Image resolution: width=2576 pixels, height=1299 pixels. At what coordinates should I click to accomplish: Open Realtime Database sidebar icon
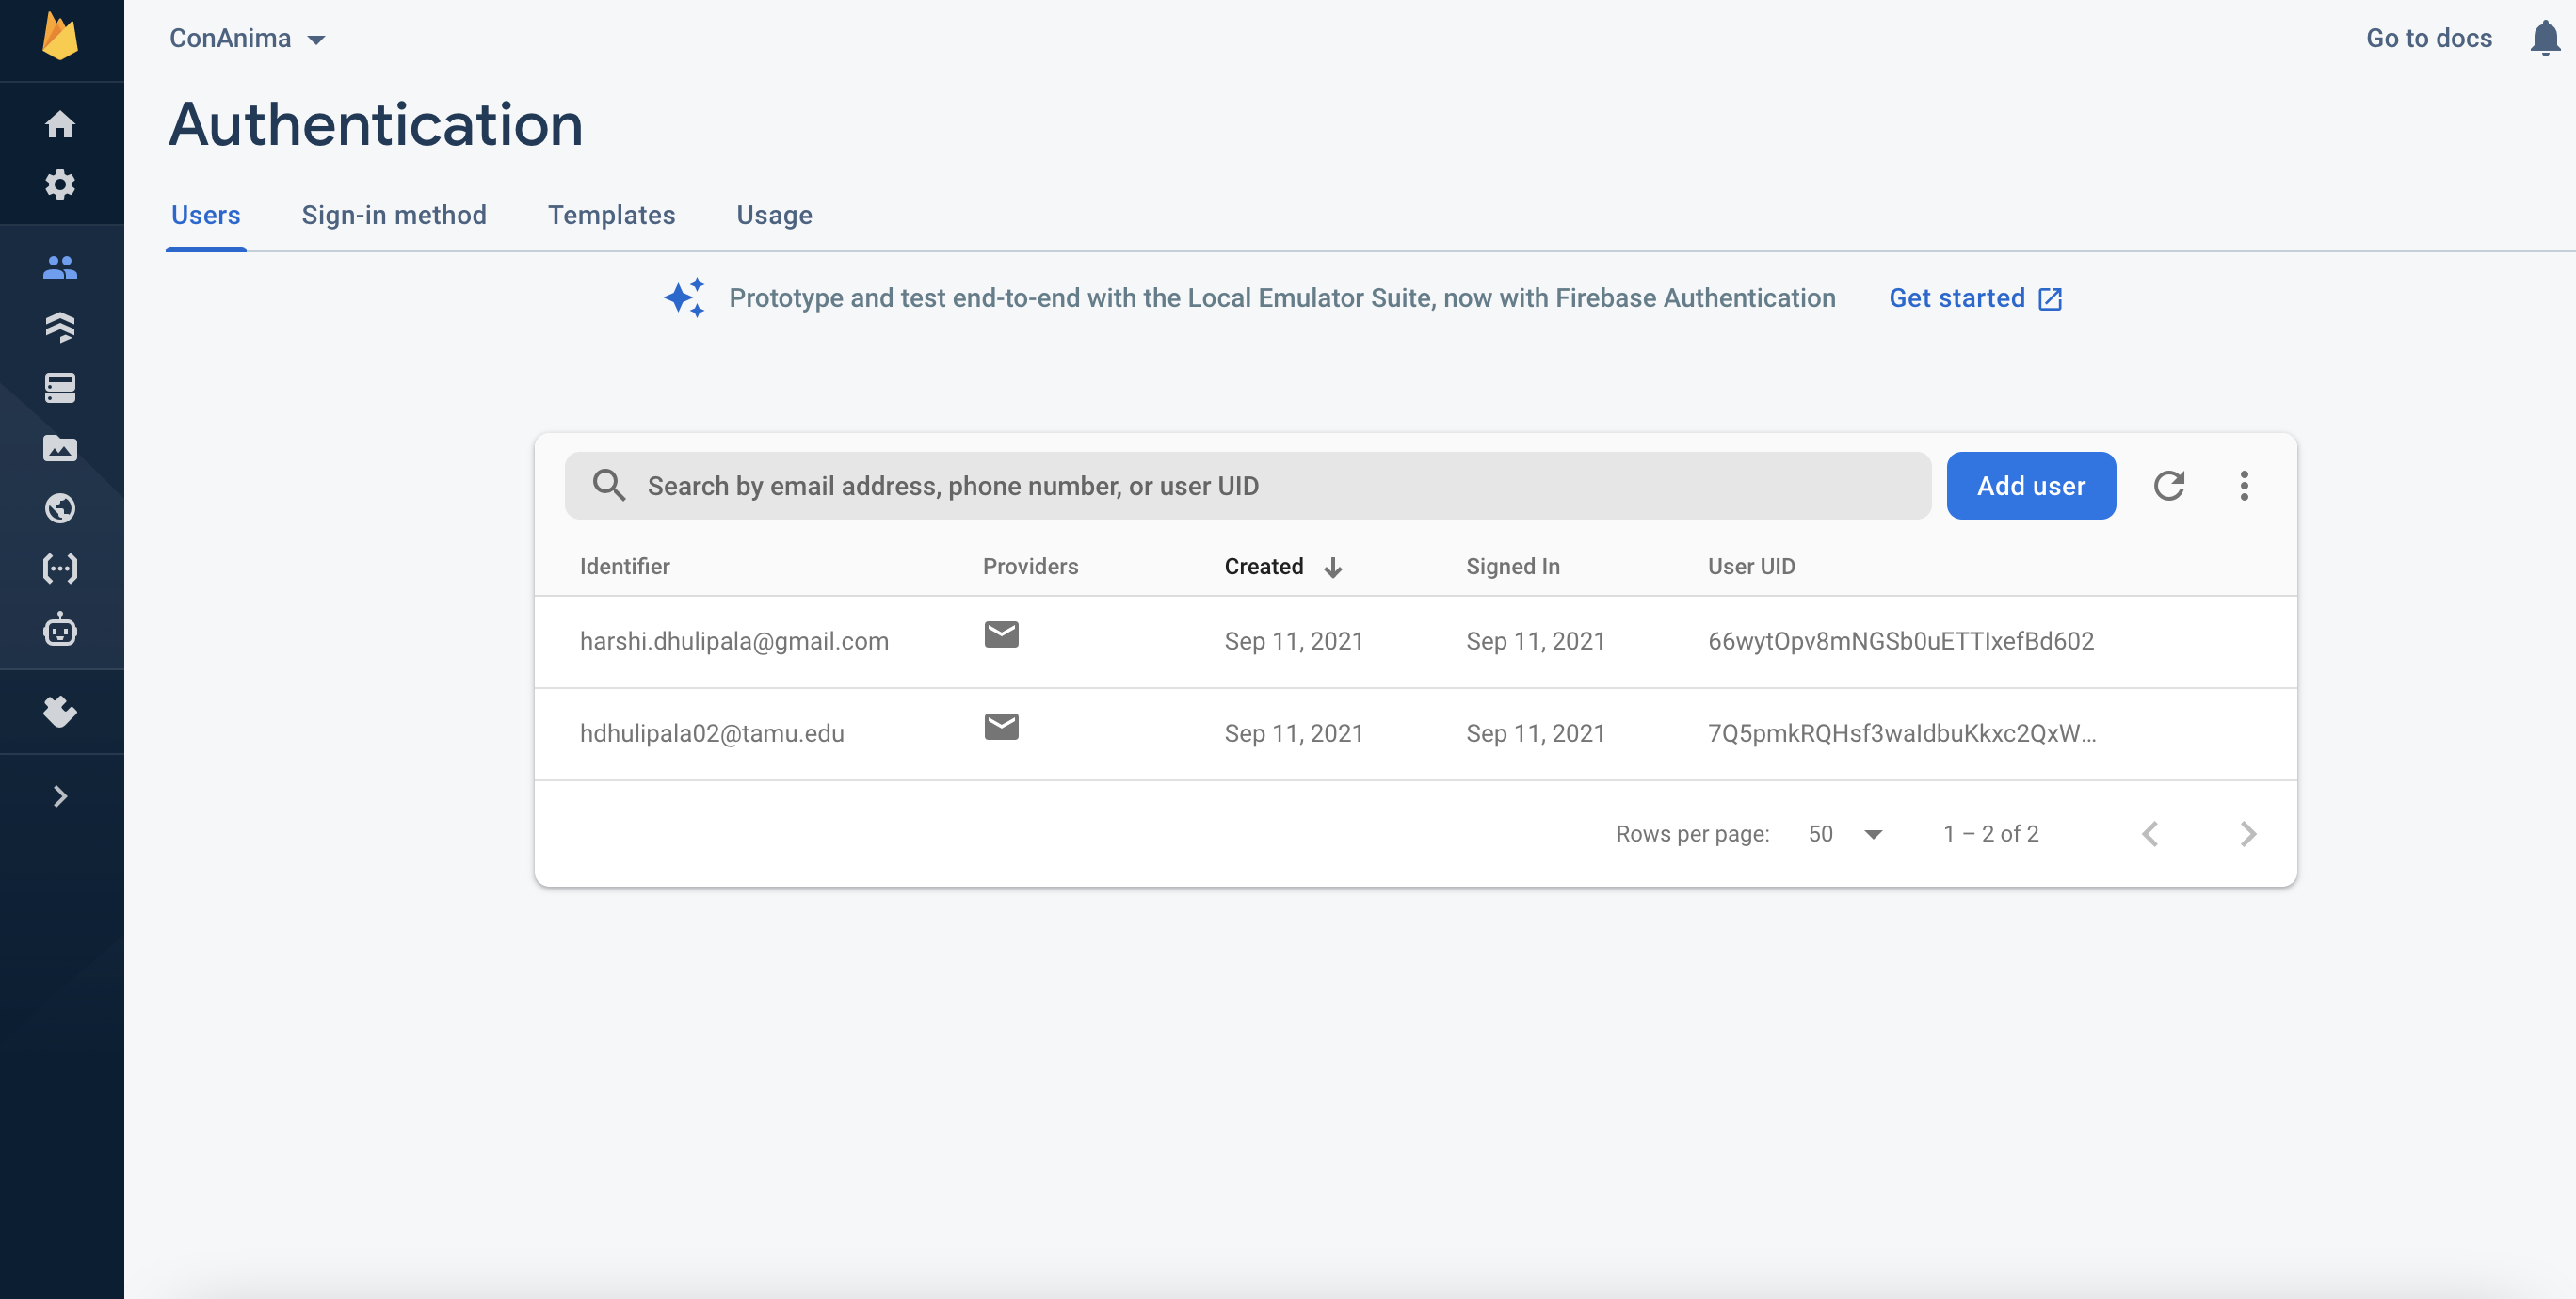coord(60,388)
